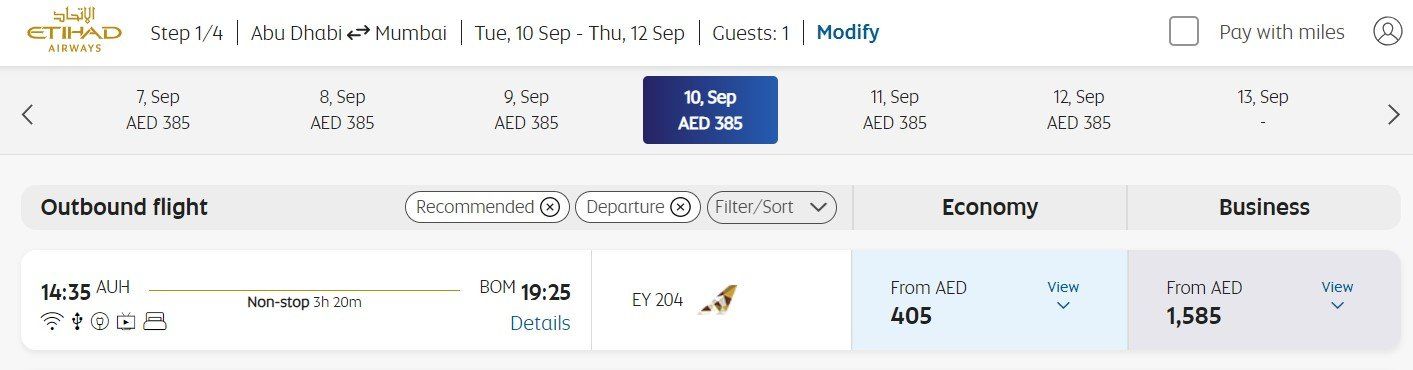1413x370 pixels.
Task: Show the previous dates with the left arrow
Action: 28,114
